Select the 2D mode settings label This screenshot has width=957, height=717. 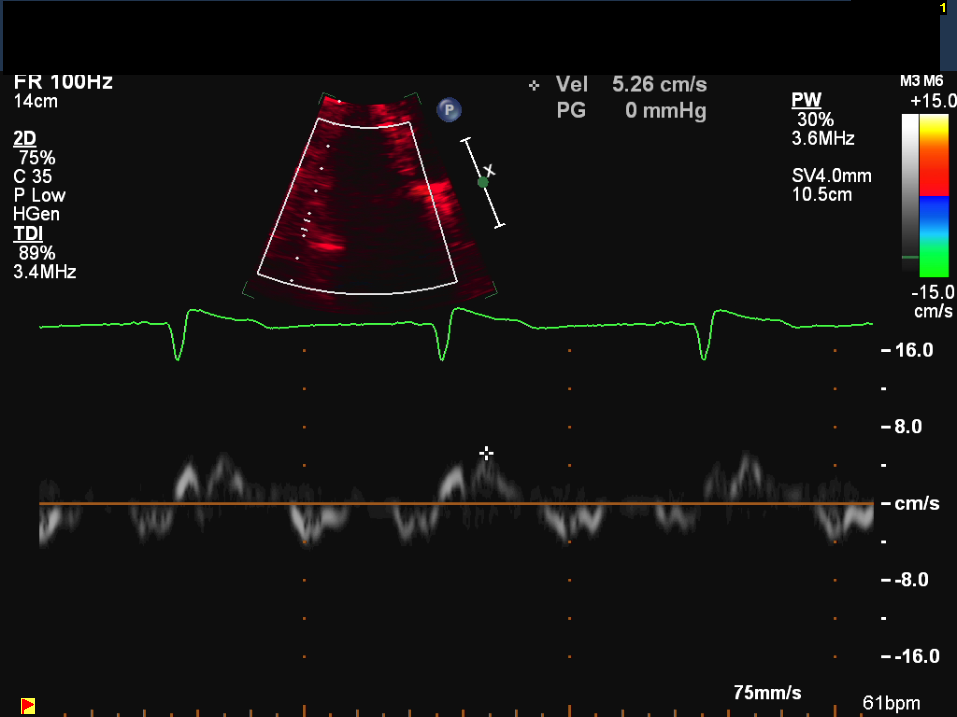click(x=24, y=138)
